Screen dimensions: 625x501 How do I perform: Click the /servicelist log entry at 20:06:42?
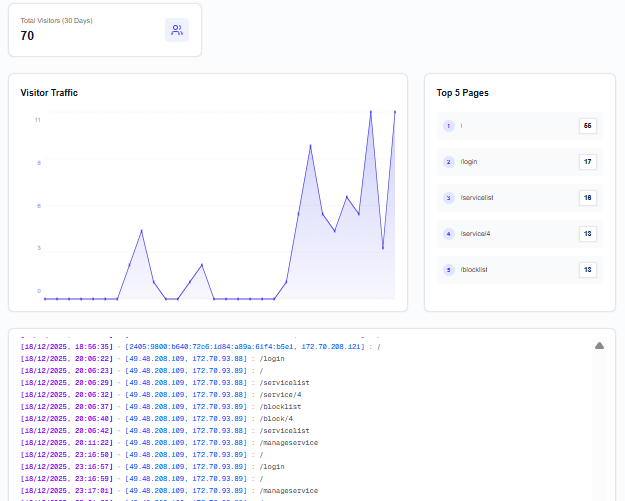tap(165, 430)
